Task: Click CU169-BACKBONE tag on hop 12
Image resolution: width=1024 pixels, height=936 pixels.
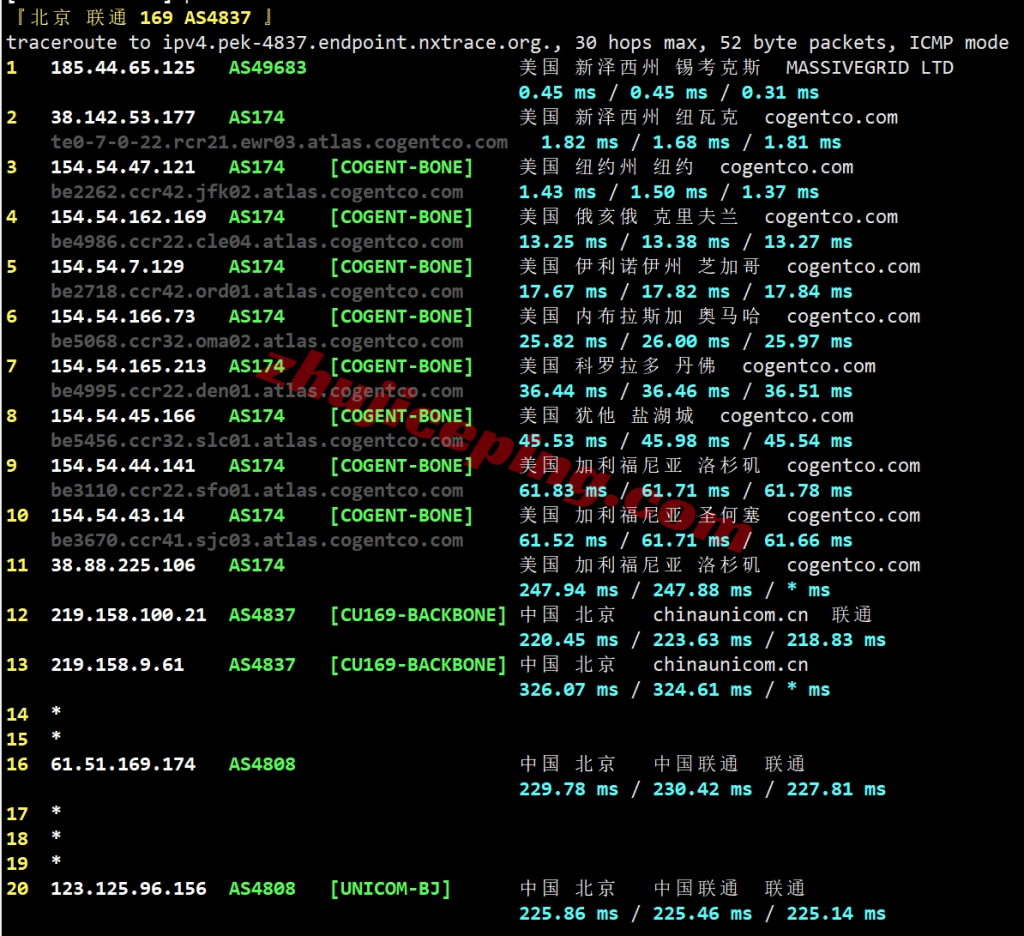Action: [x=418, y=615]
